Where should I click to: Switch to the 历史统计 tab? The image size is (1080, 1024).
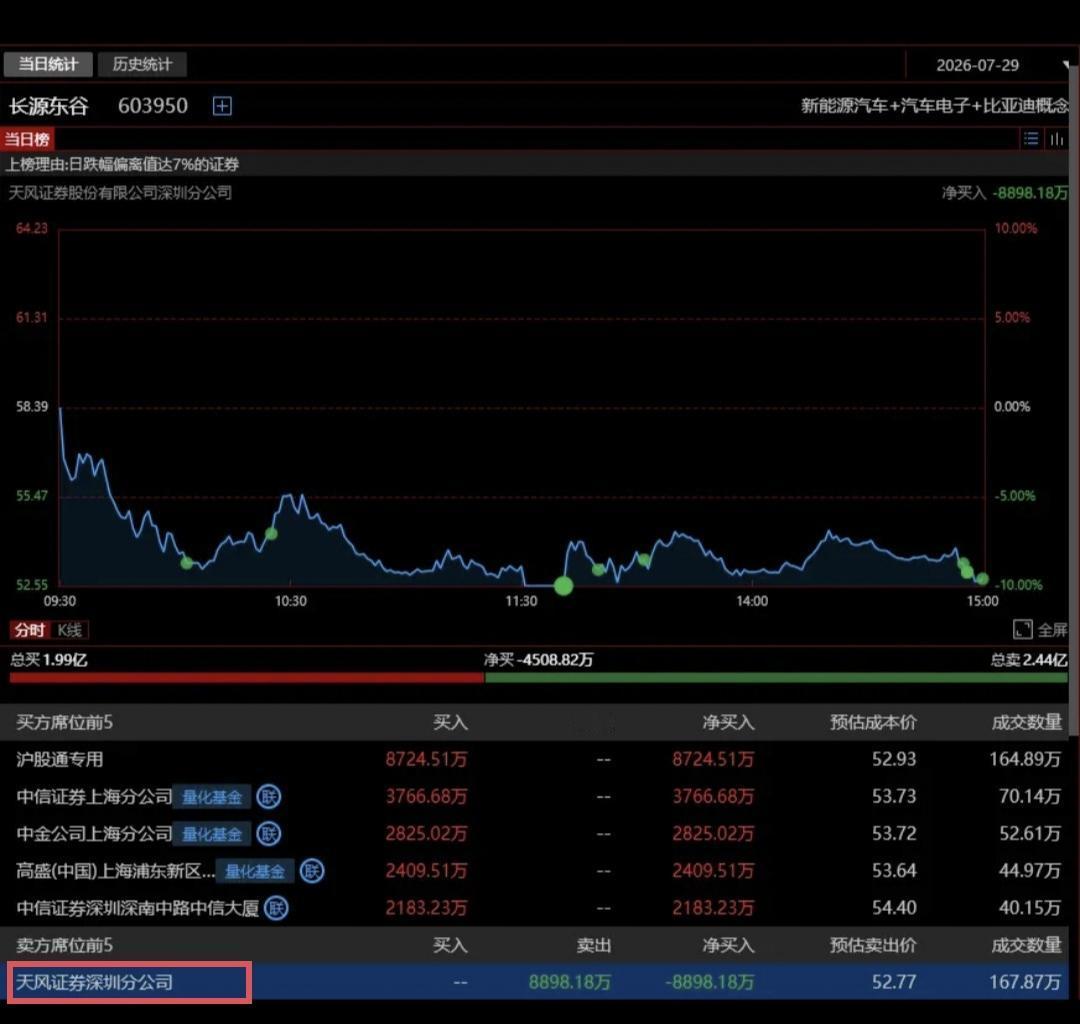[142, 64]
